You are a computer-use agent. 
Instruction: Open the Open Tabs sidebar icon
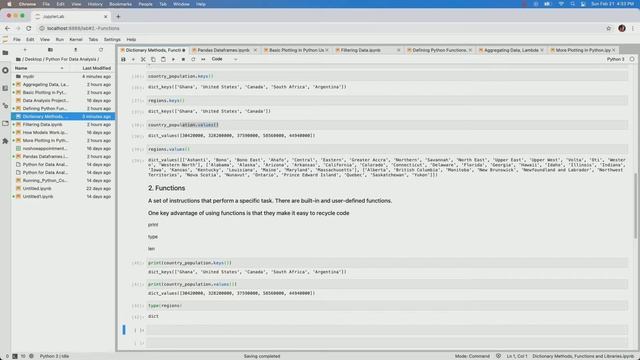tap(5, 123)
